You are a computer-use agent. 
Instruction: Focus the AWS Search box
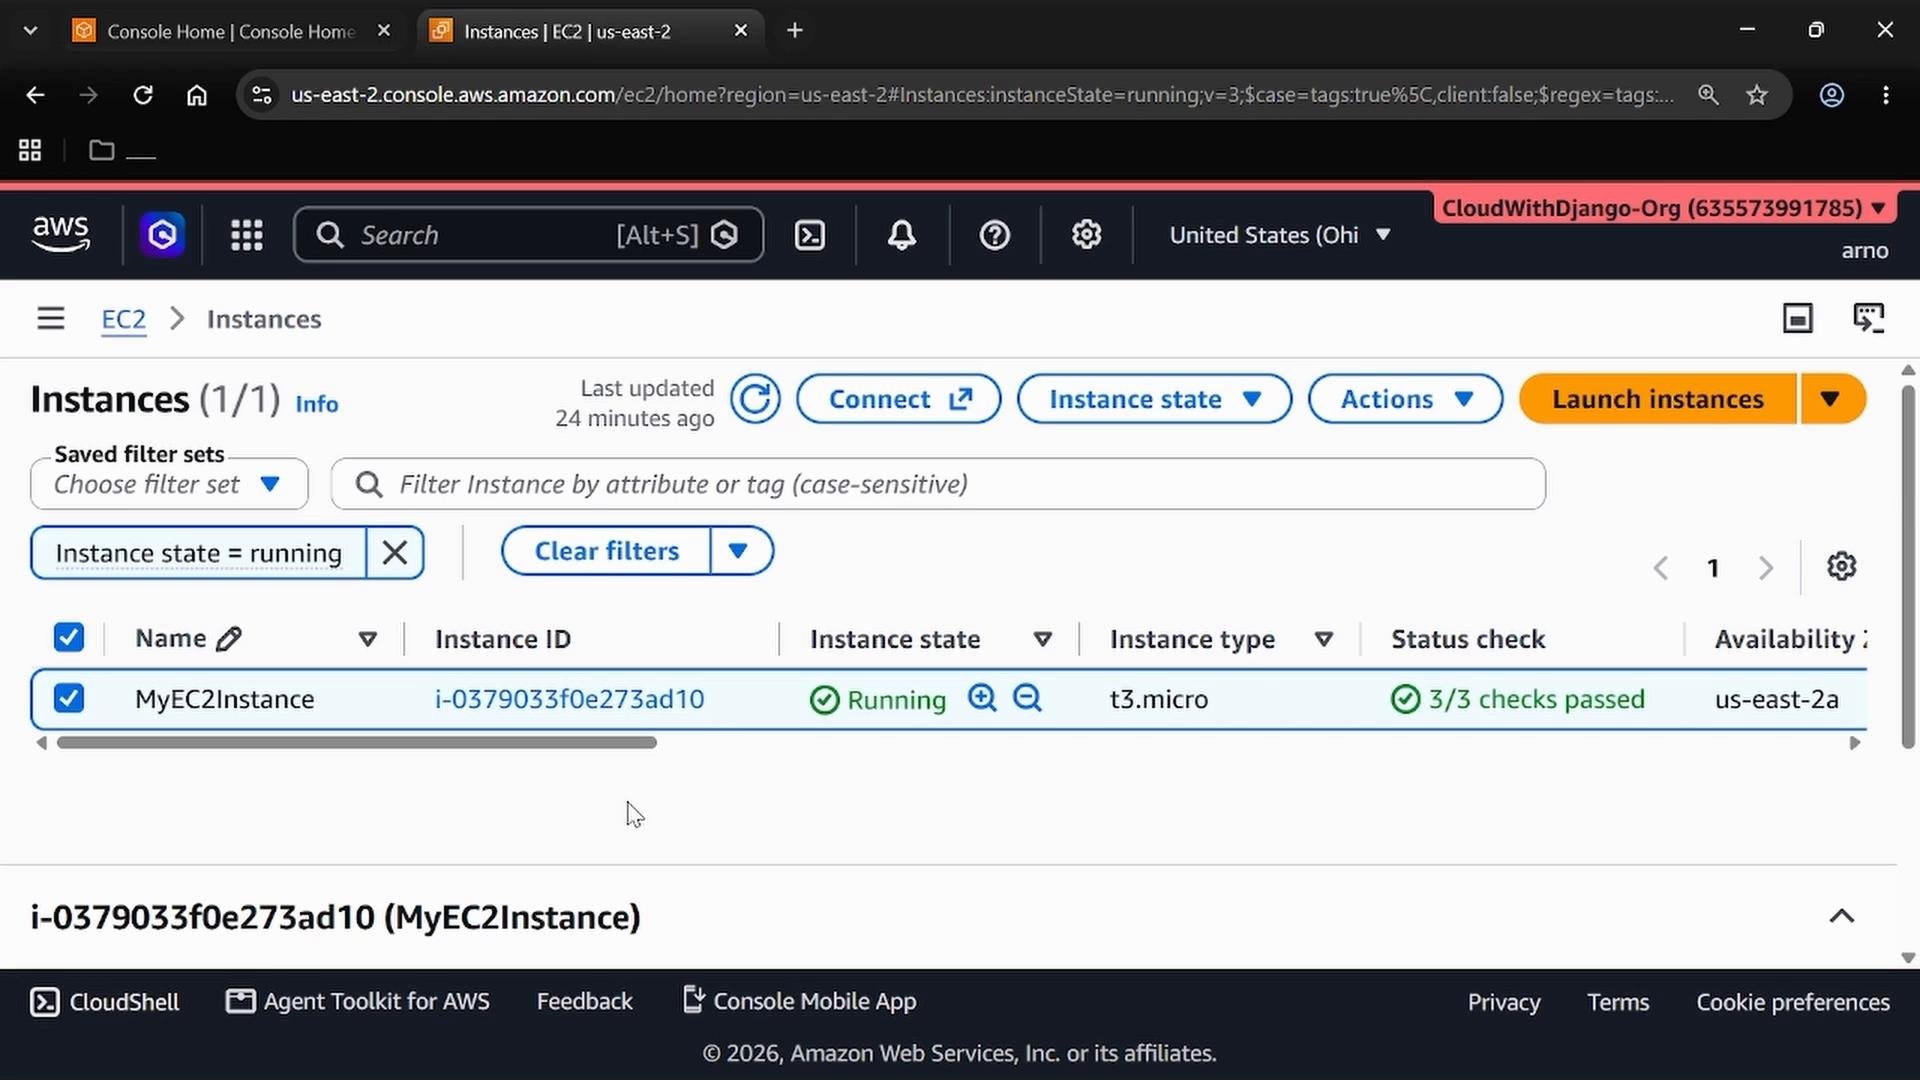pyautogui.click(x=528, y=235)
